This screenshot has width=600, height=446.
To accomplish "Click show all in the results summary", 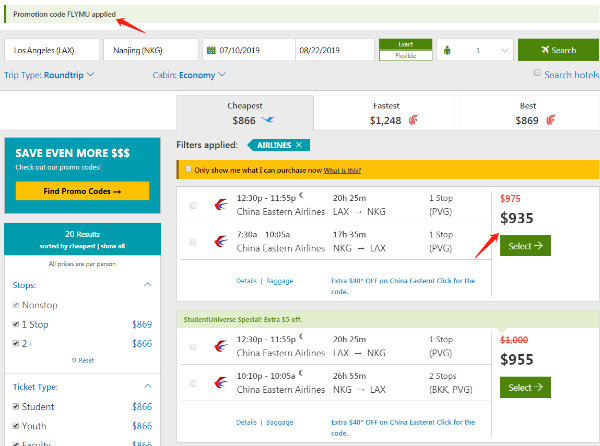I will [113, 246].
